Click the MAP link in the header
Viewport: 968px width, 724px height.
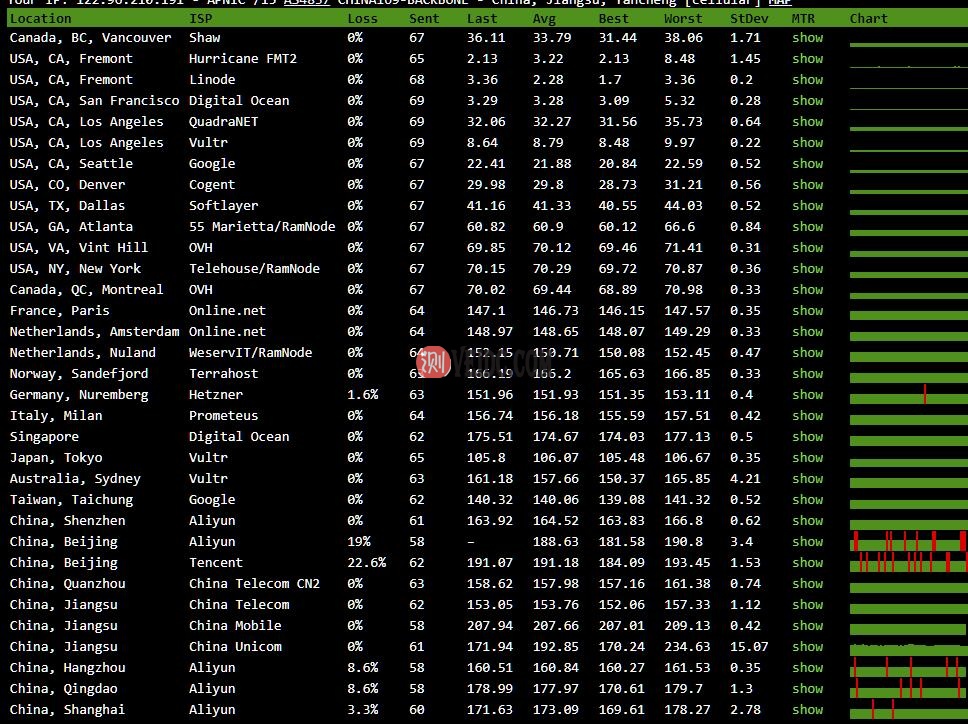779,3
